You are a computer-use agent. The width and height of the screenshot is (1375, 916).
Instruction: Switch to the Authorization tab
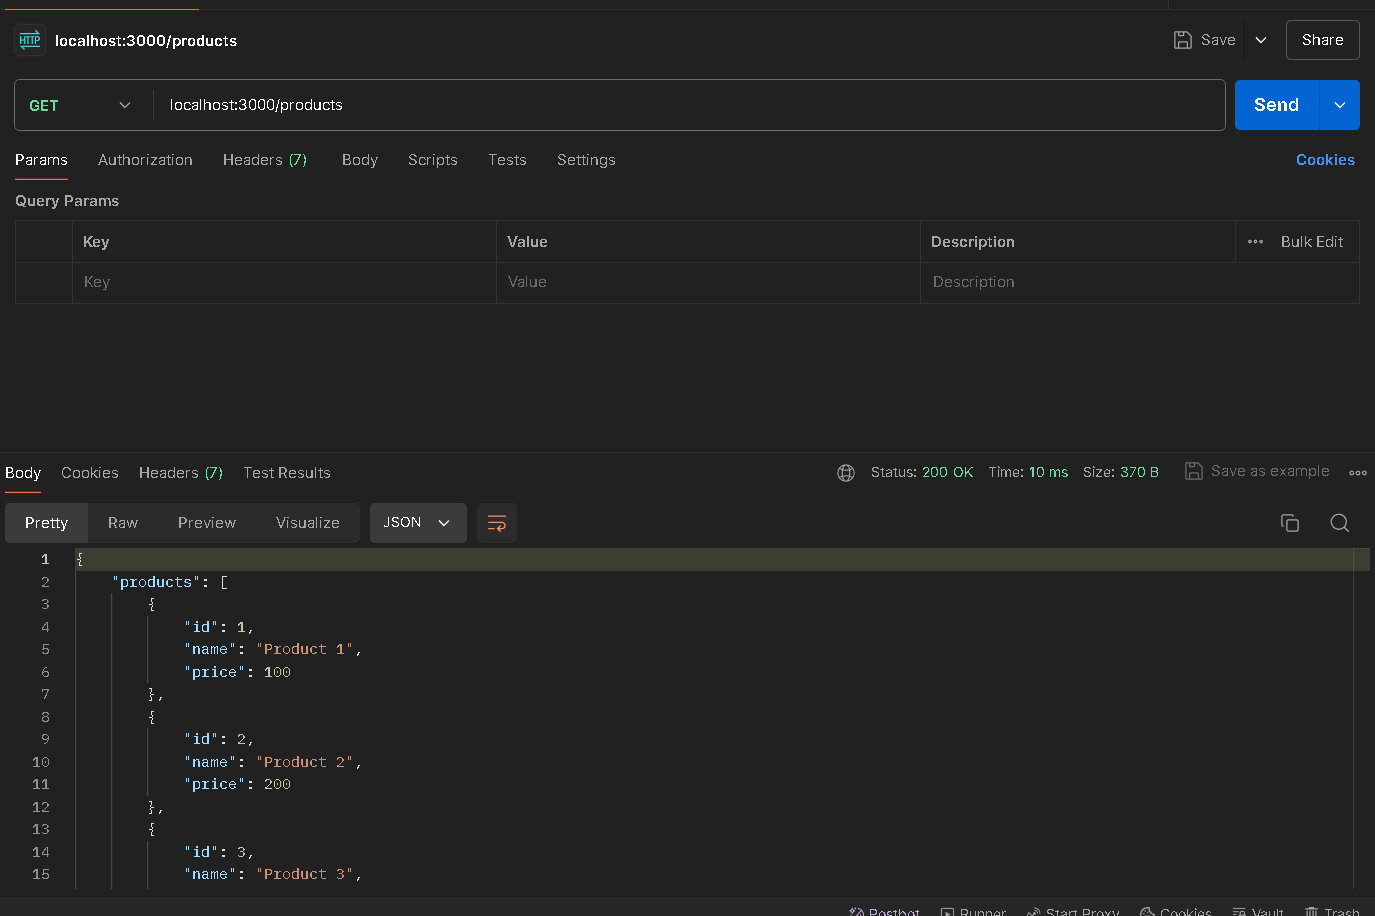coord(145,160)
